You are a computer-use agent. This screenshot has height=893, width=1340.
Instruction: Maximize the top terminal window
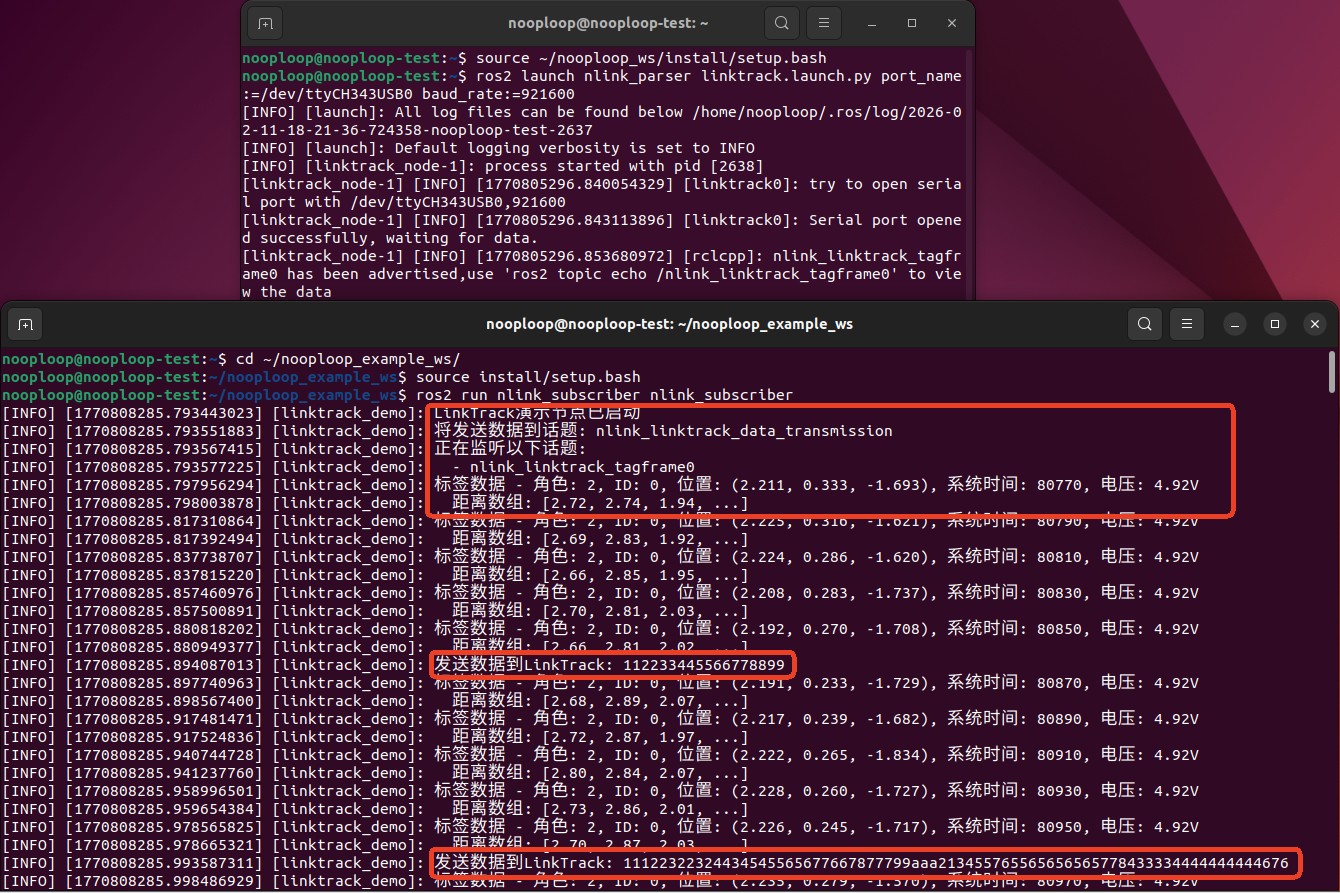[x=912, y=22]
